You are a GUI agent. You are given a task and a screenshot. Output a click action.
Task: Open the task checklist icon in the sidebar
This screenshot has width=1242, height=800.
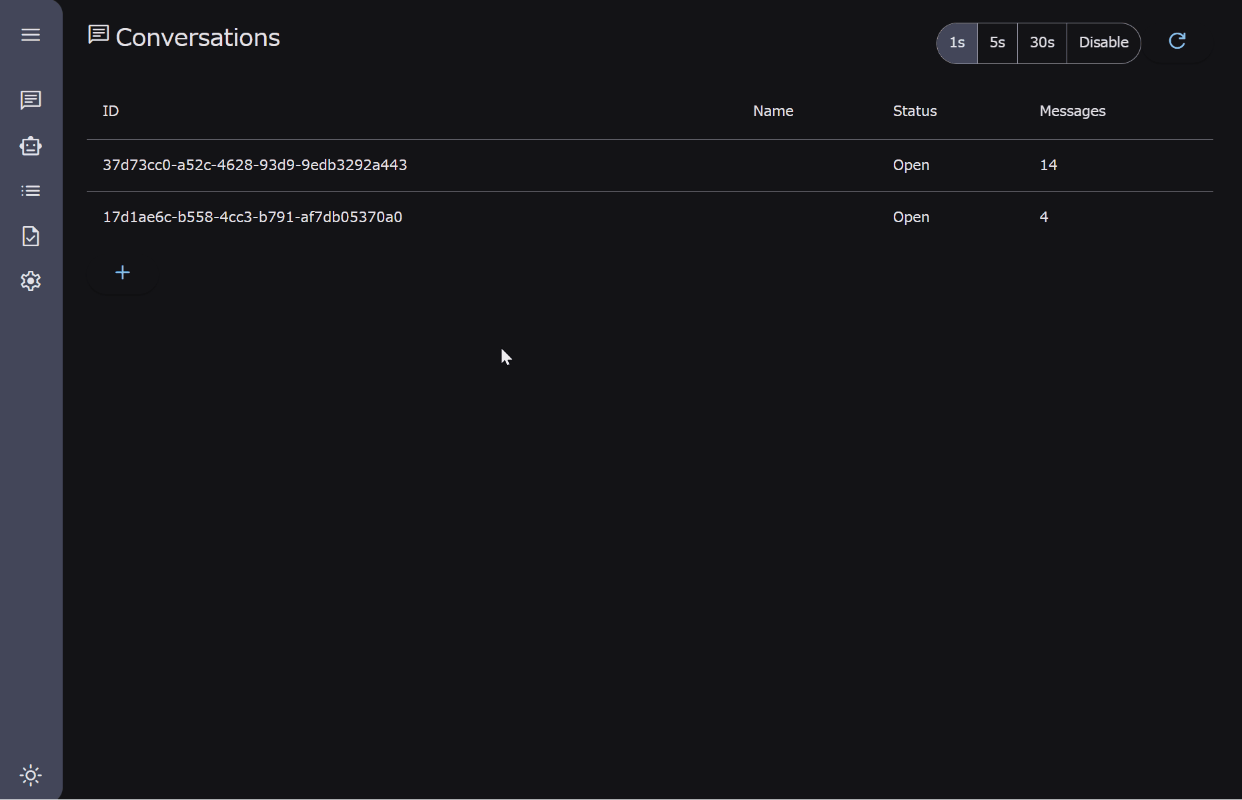[31, 236]
